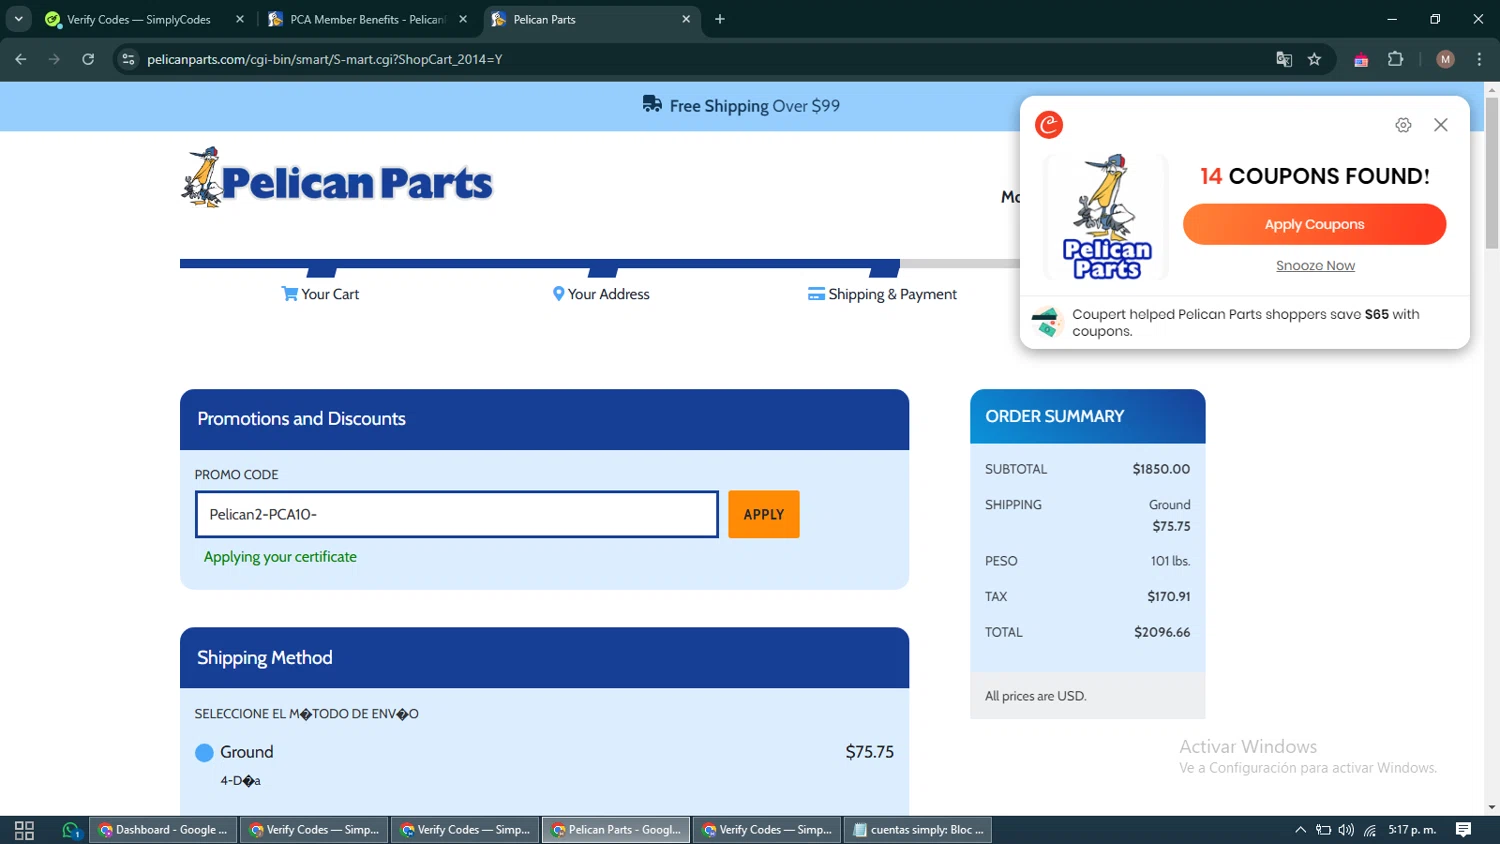Click the Pelican Parts thumbnail in popup

(1106, 217)
